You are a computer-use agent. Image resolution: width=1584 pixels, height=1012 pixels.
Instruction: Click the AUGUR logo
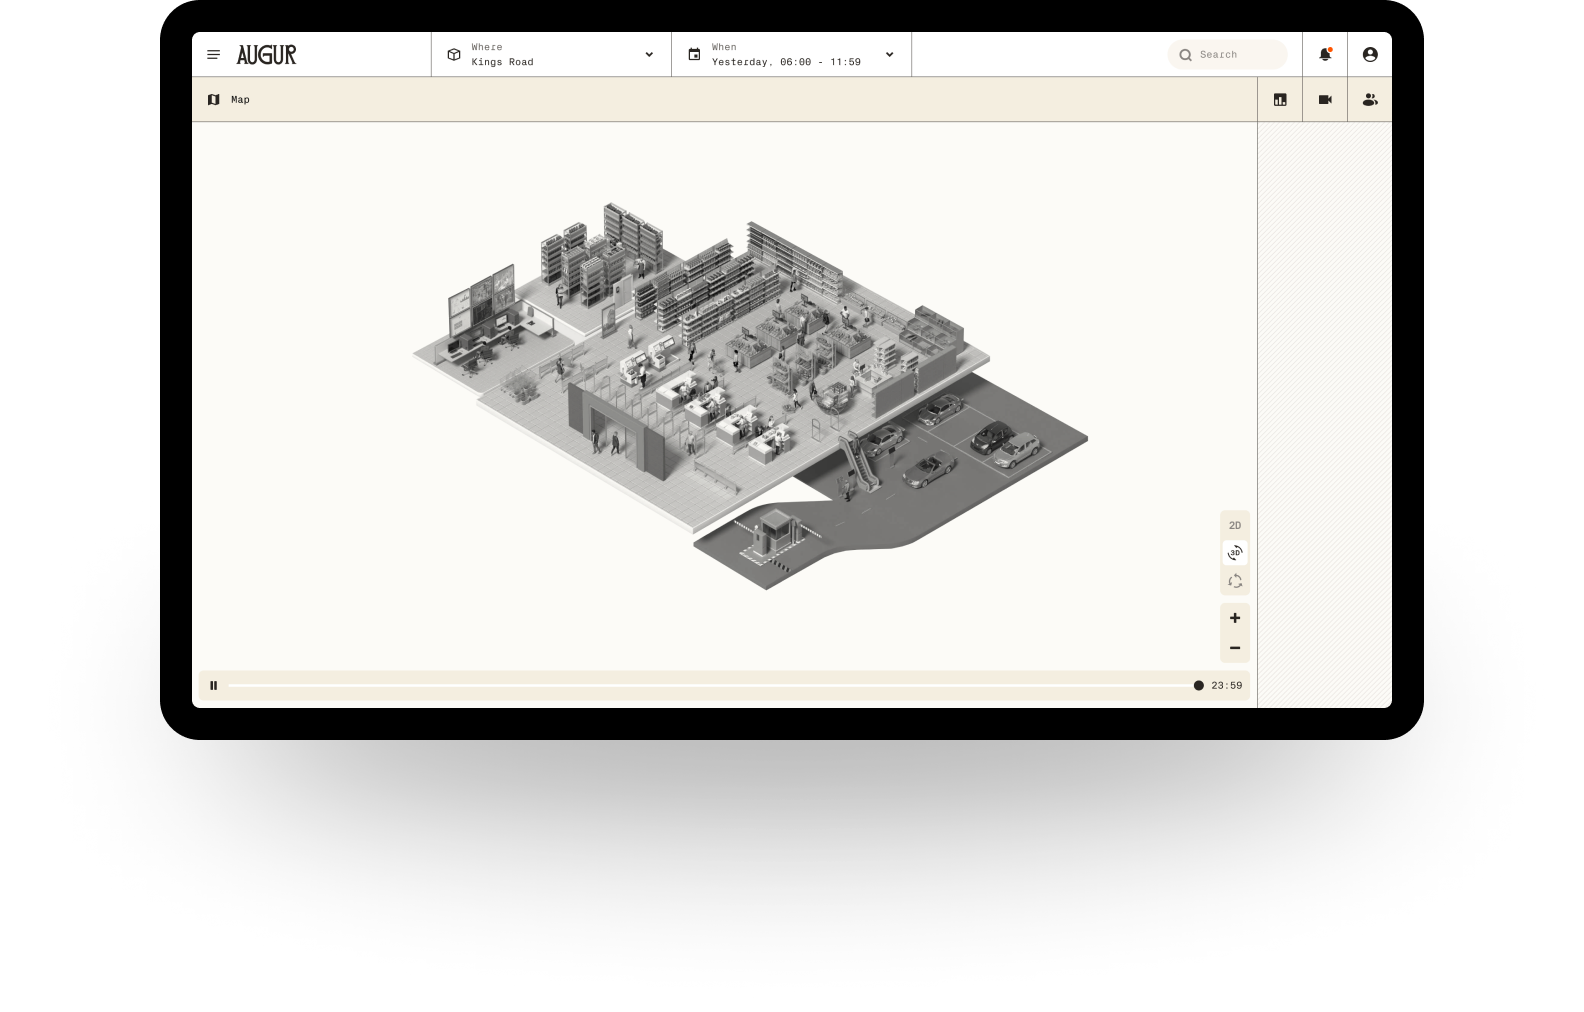click(266, 55)
